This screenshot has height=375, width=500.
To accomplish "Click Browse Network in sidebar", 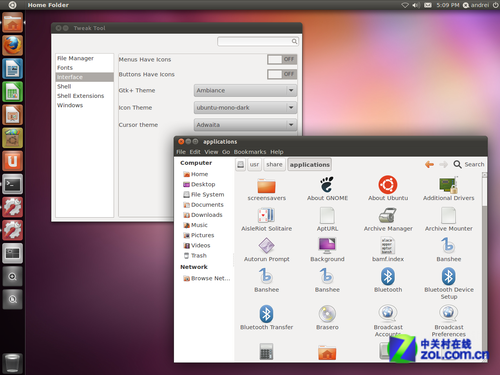I will click(206, 278).
